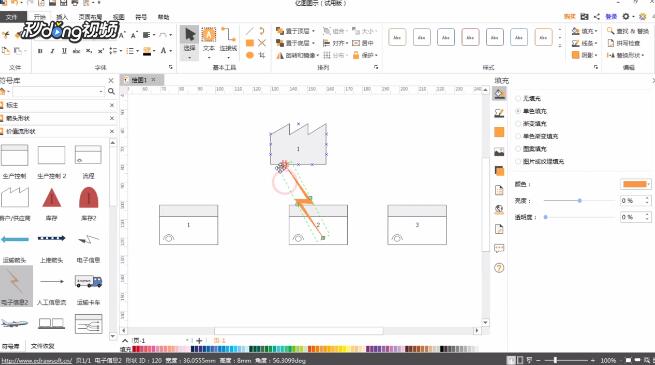The image size is (655, 365).
Task: Select 无填充 no fill option
Action: (x=528, y=99)
